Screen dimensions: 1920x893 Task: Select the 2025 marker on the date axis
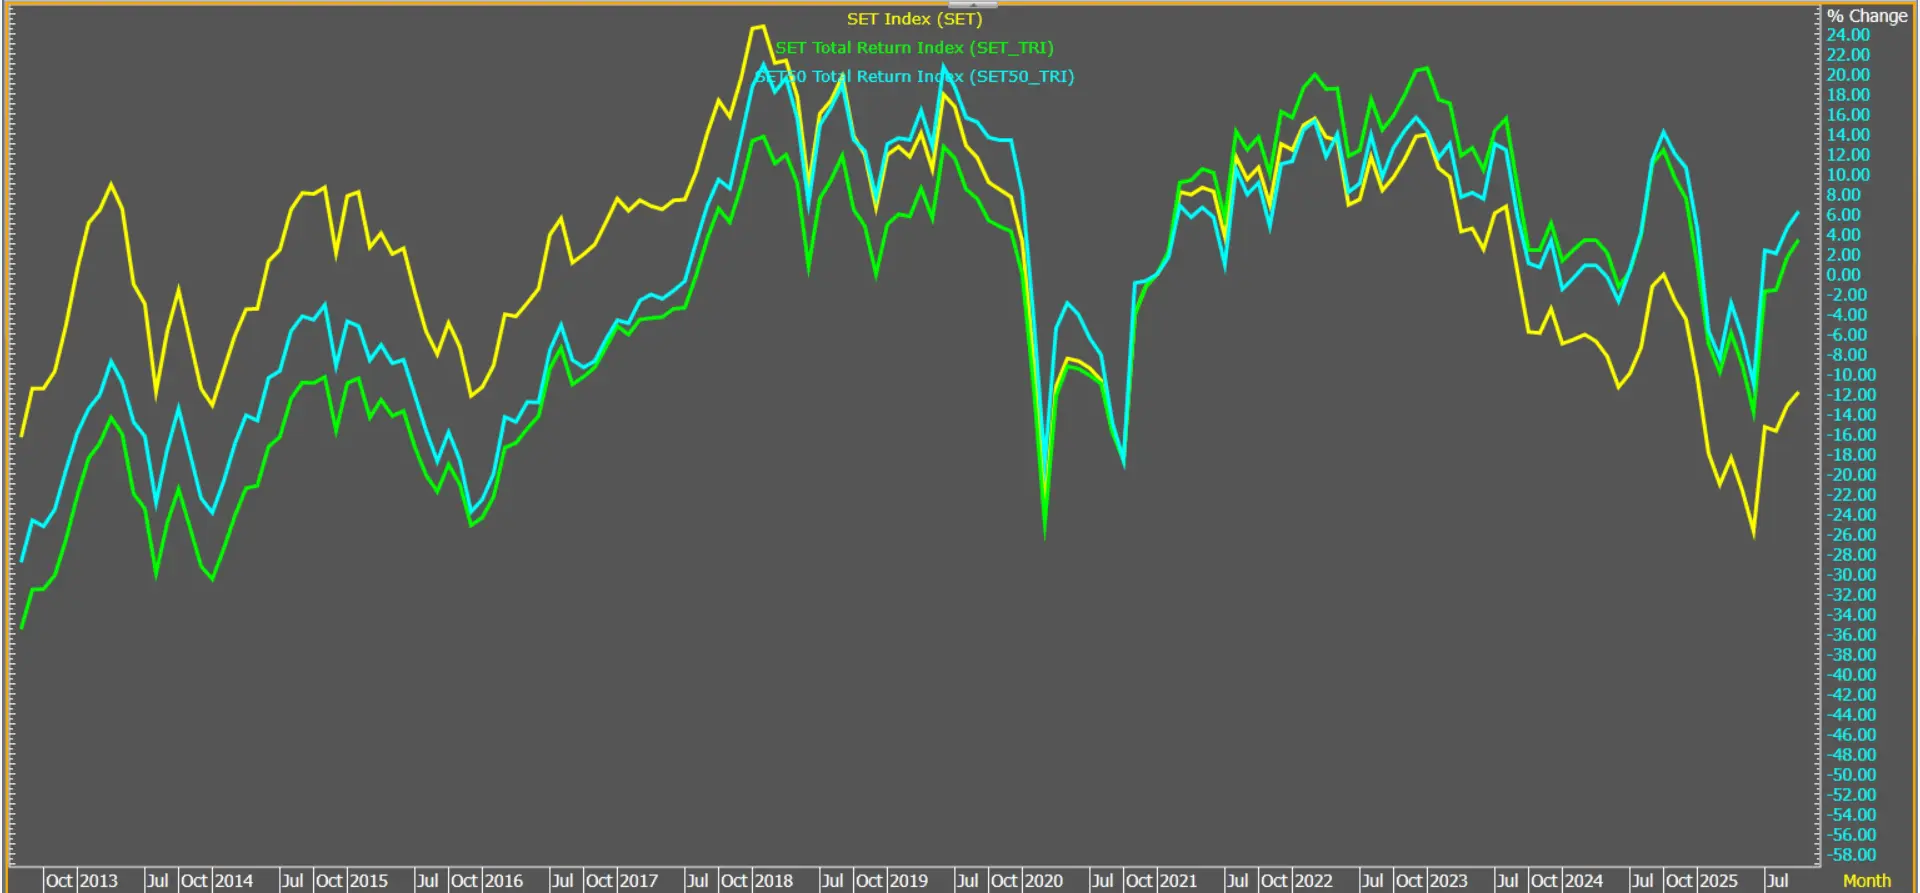tap(1718, 881)
